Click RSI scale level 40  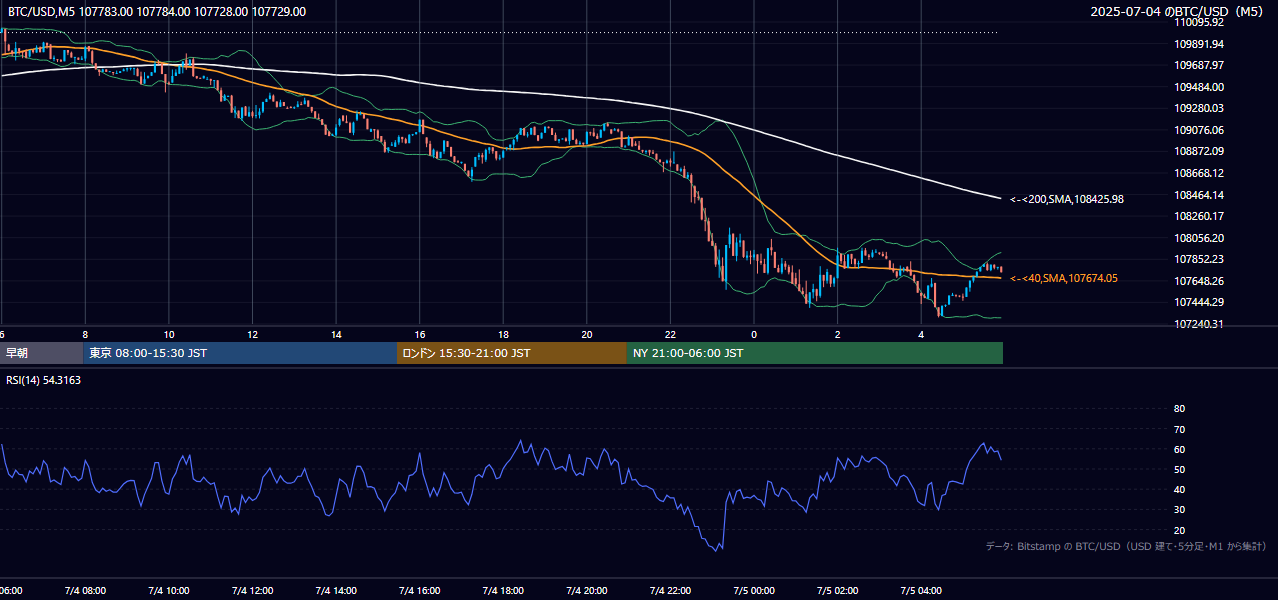1179,489
